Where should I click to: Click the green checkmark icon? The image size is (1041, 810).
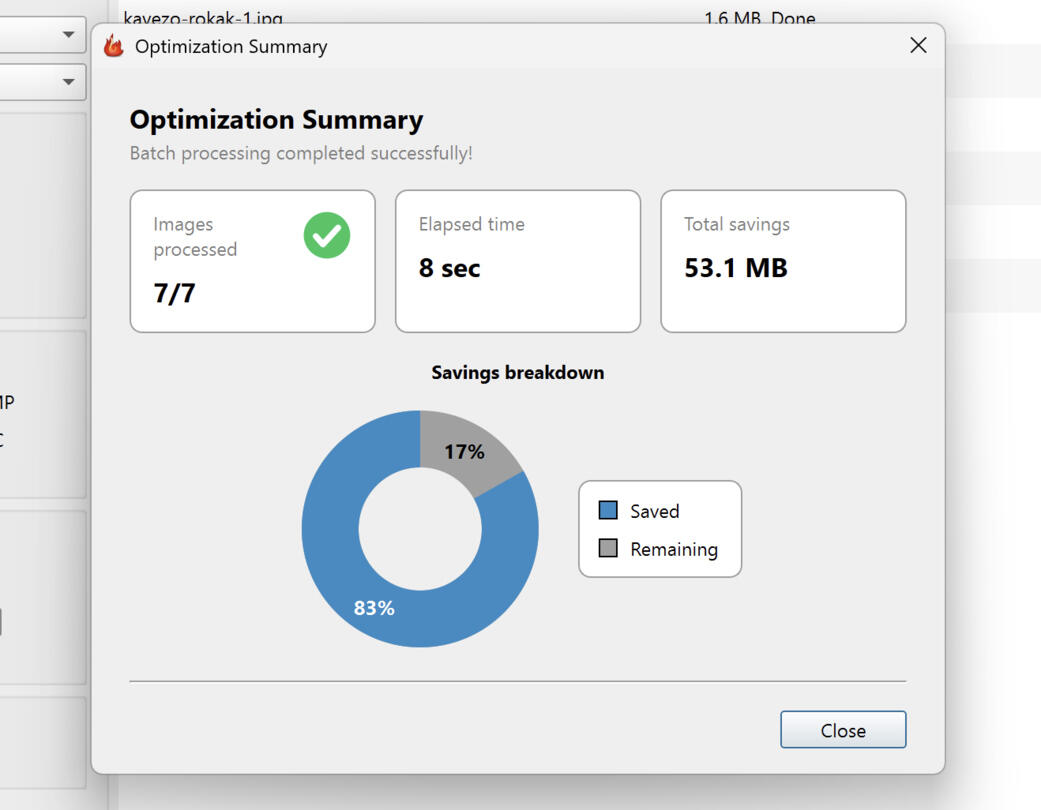pos(327,235)
